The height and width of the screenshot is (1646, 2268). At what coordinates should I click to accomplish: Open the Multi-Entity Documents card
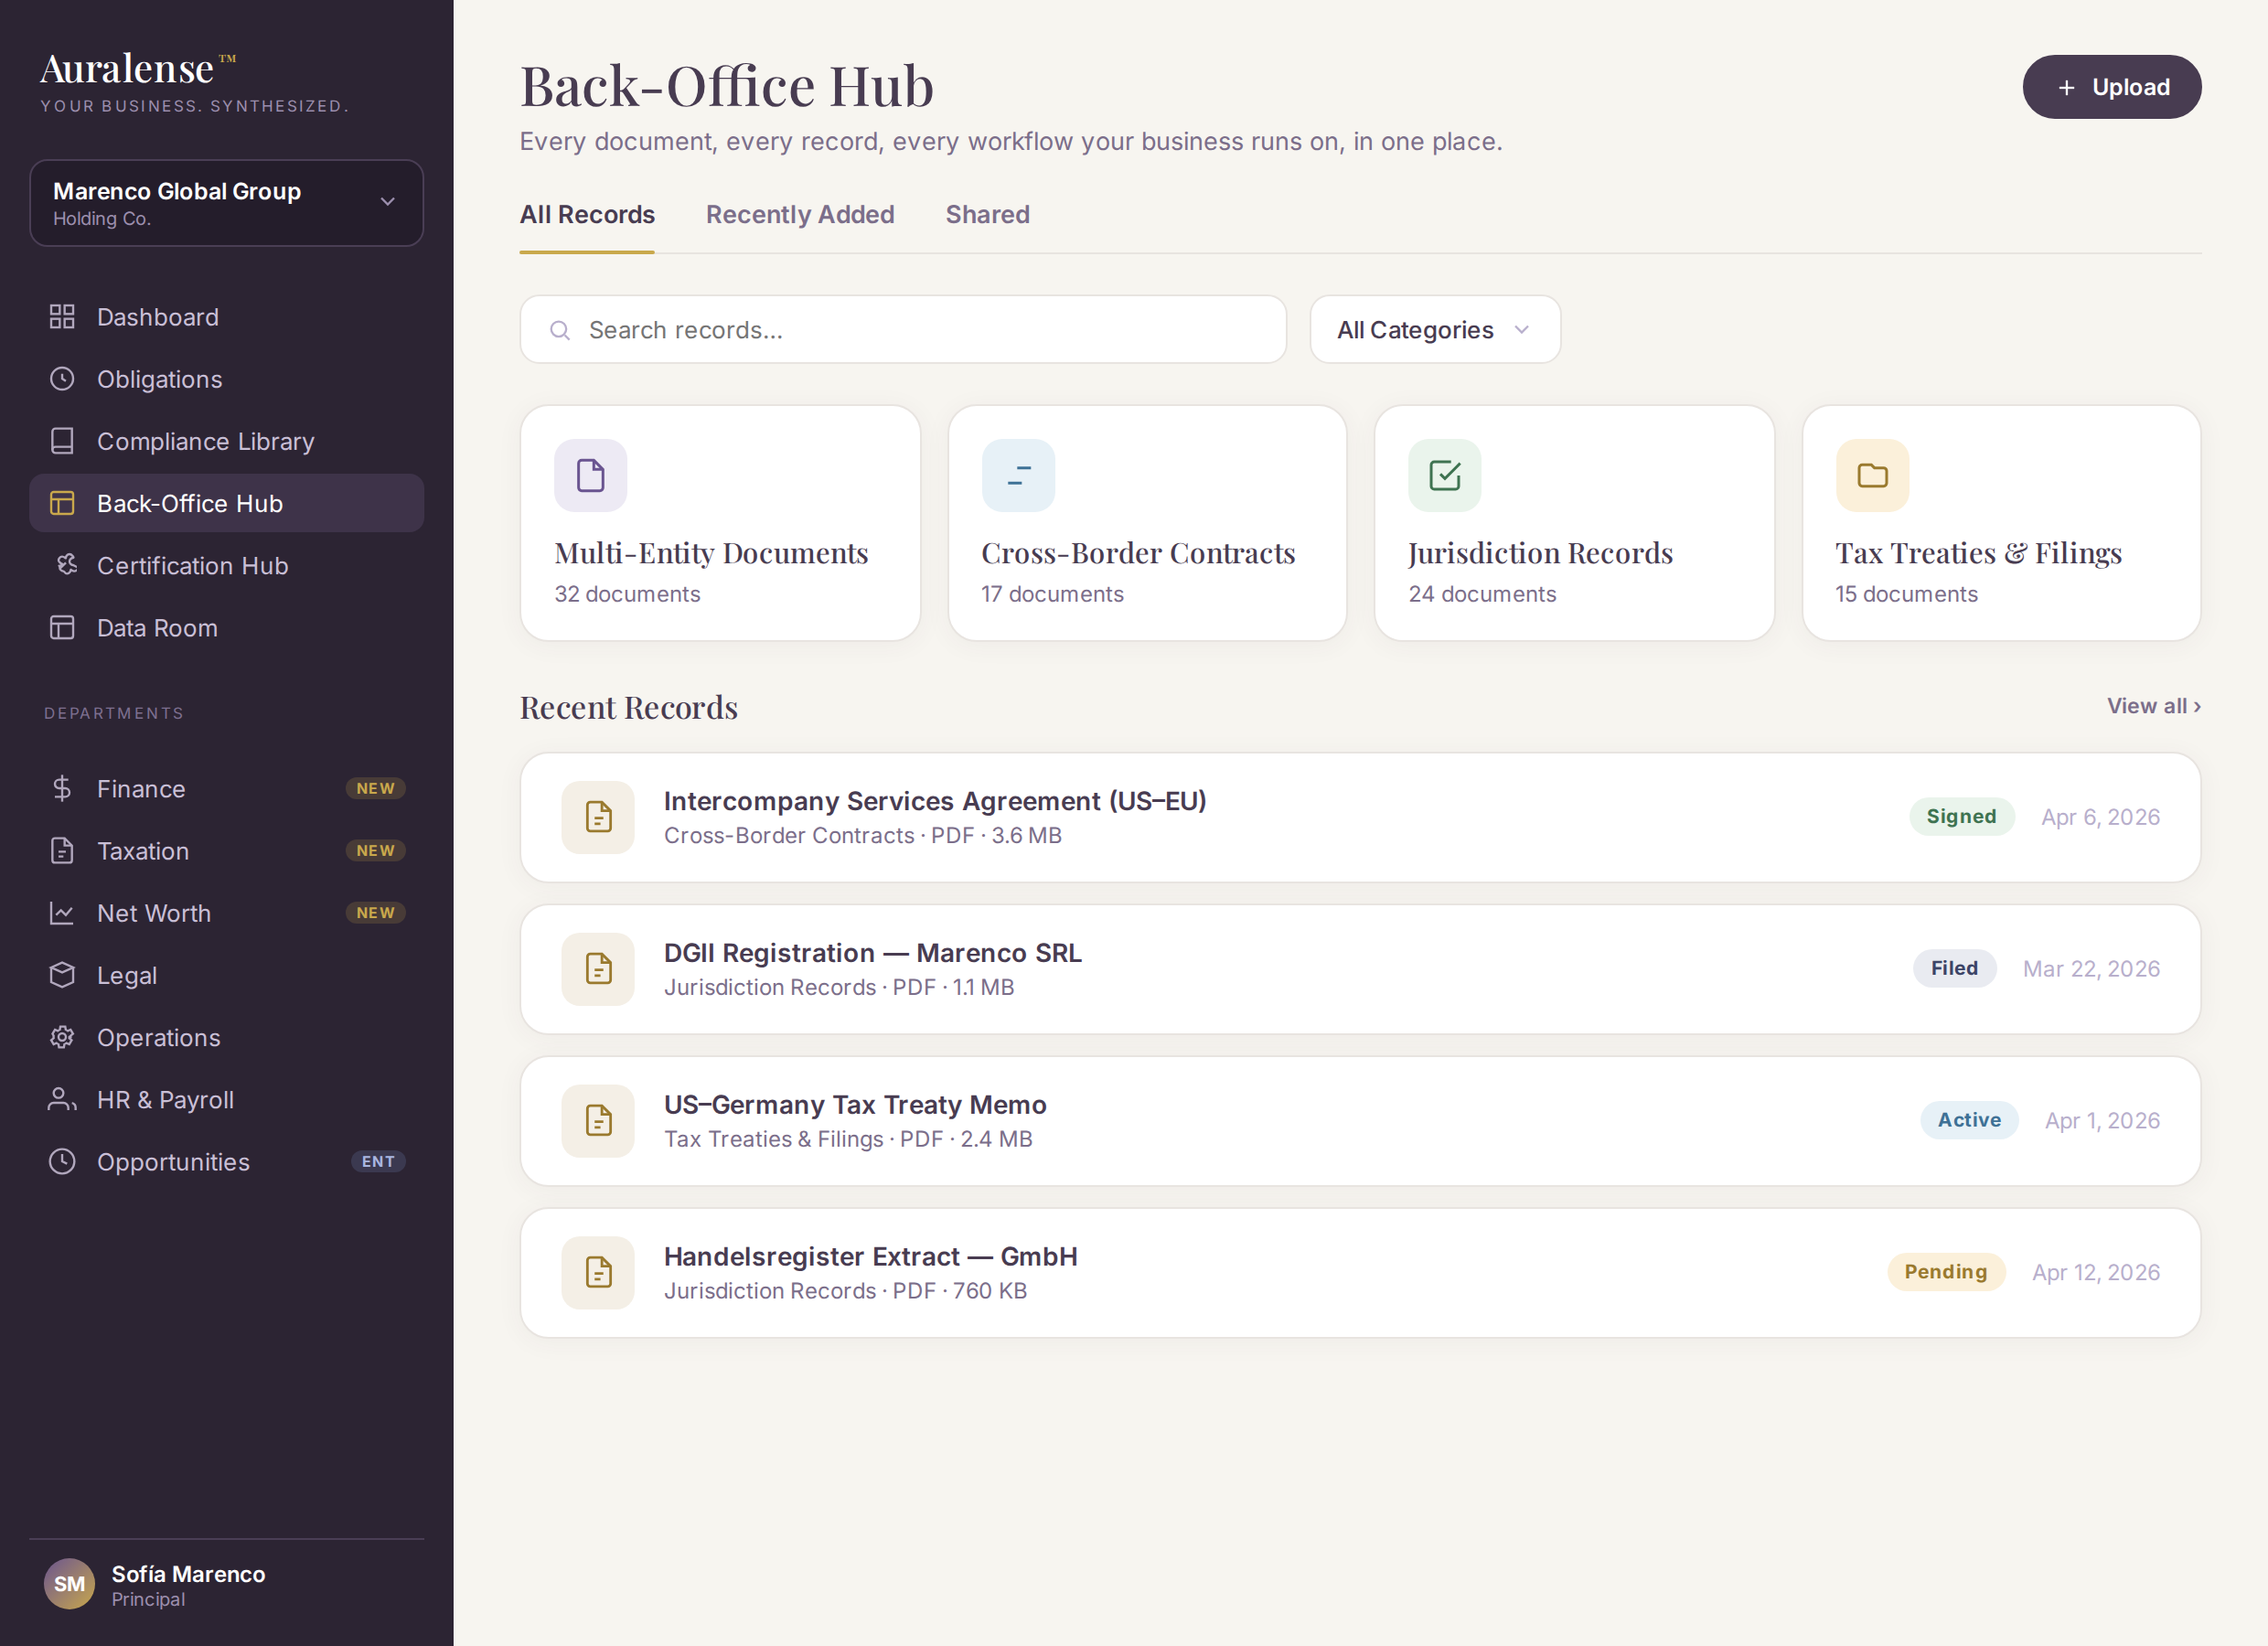(x=720, y=523)
